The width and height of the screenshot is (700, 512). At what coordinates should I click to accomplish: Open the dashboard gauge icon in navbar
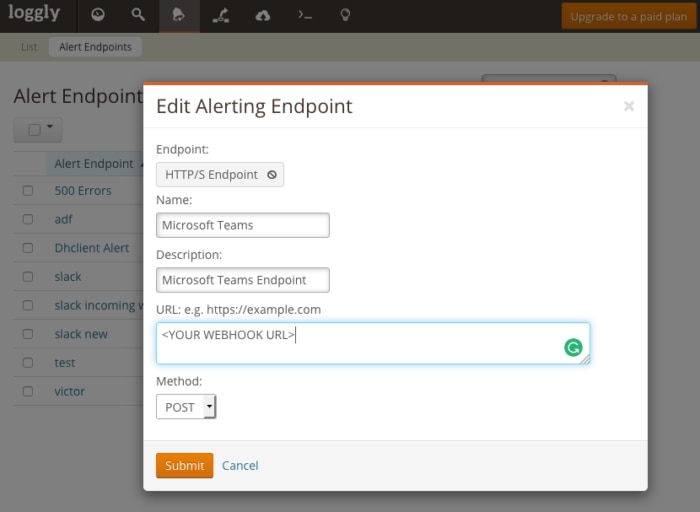point(97,16)
